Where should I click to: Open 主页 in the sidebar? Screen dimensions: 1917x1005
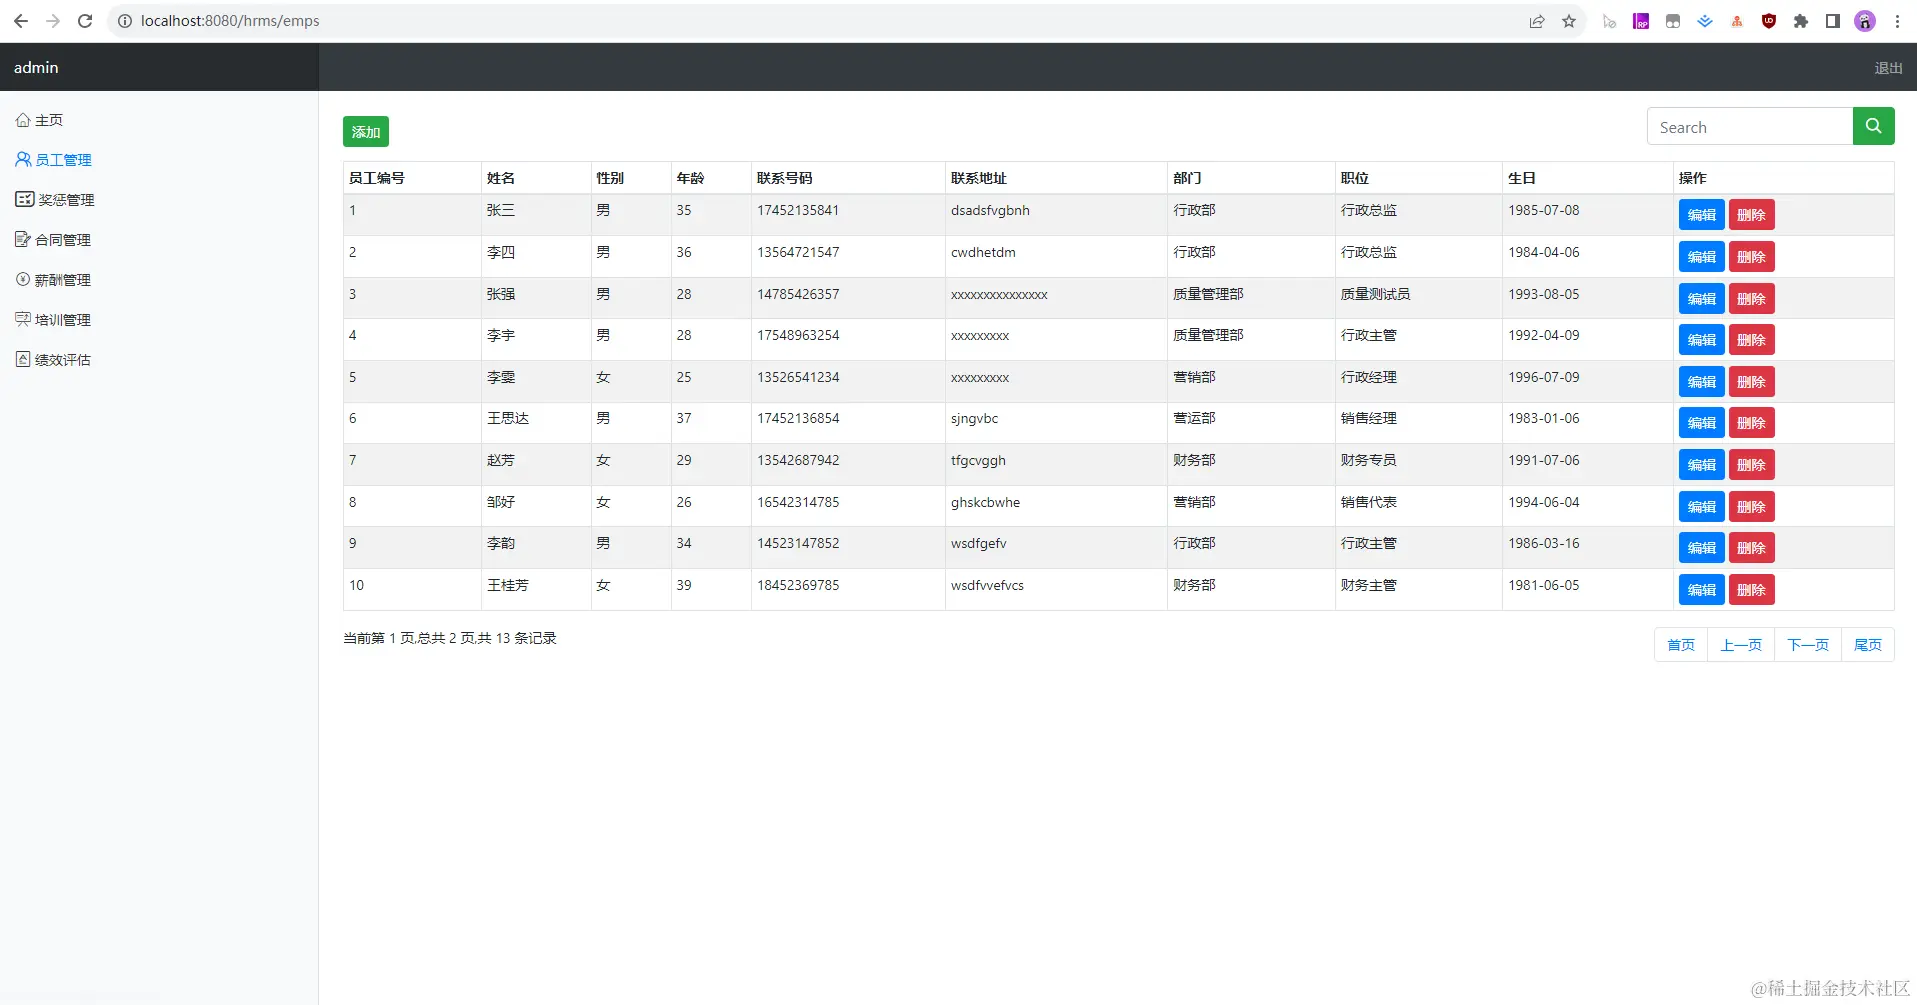pos(39,120)
